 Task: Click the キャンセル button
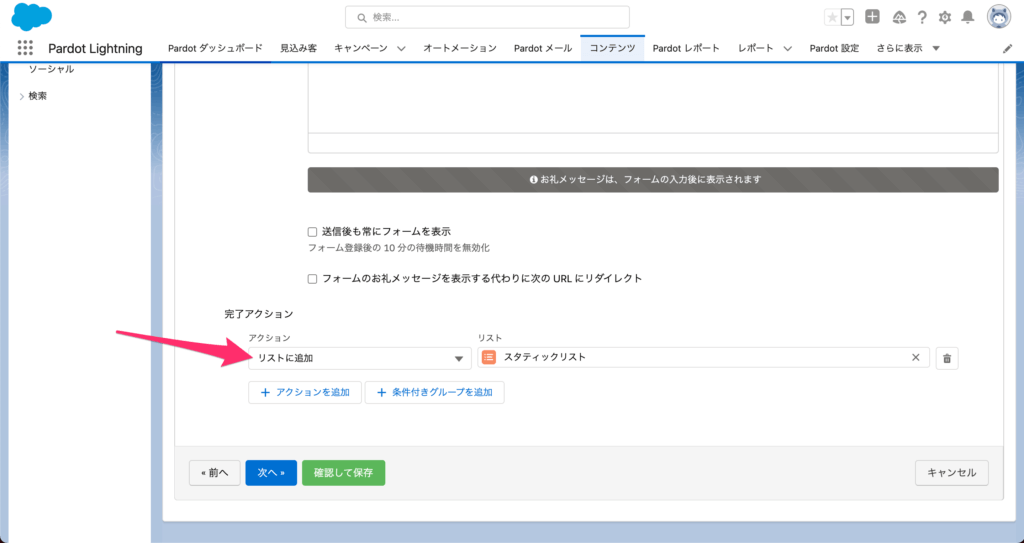tap(952, 473)
